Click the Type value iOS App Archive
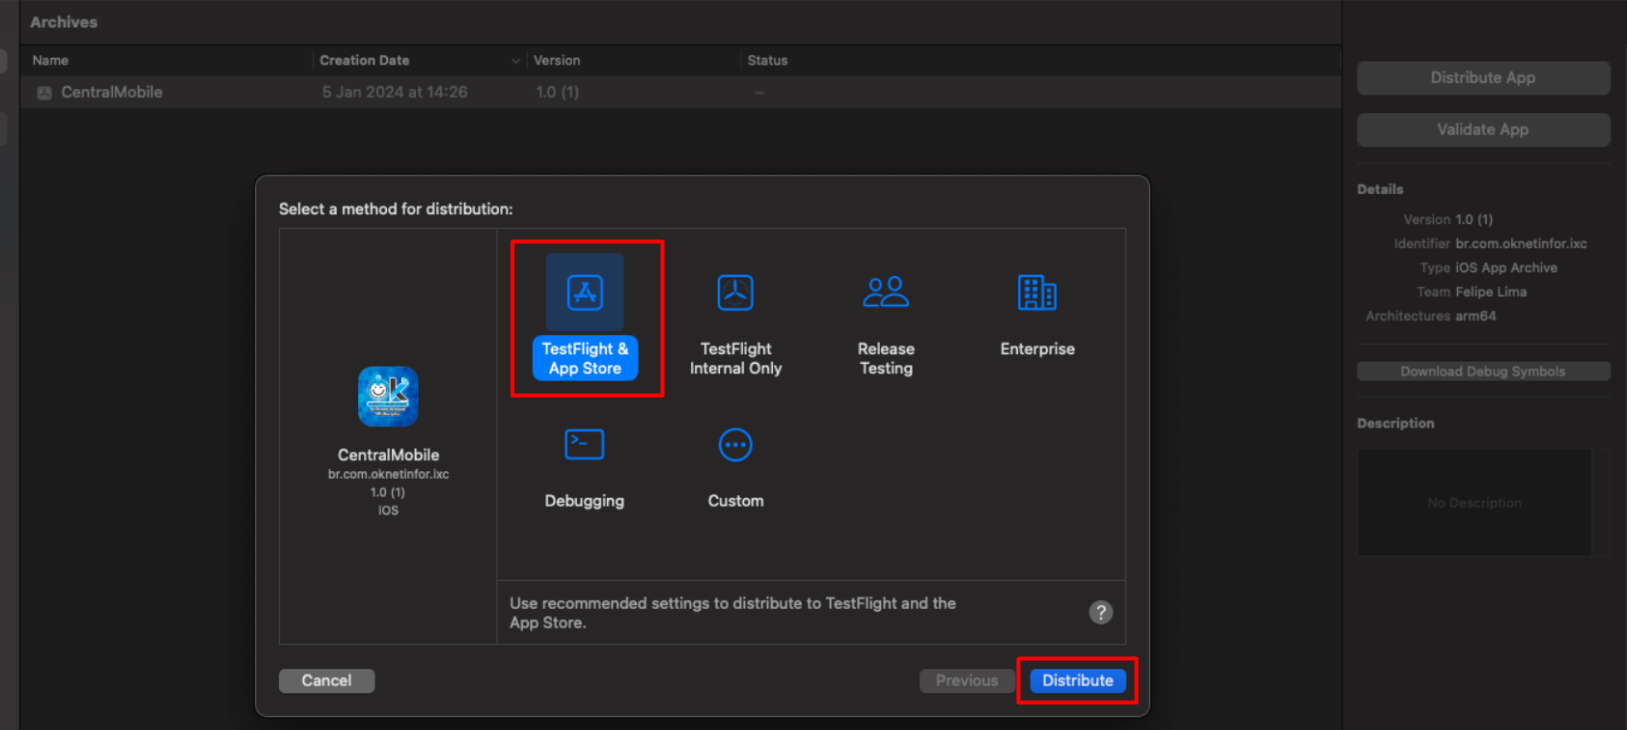 [1506, 268]
